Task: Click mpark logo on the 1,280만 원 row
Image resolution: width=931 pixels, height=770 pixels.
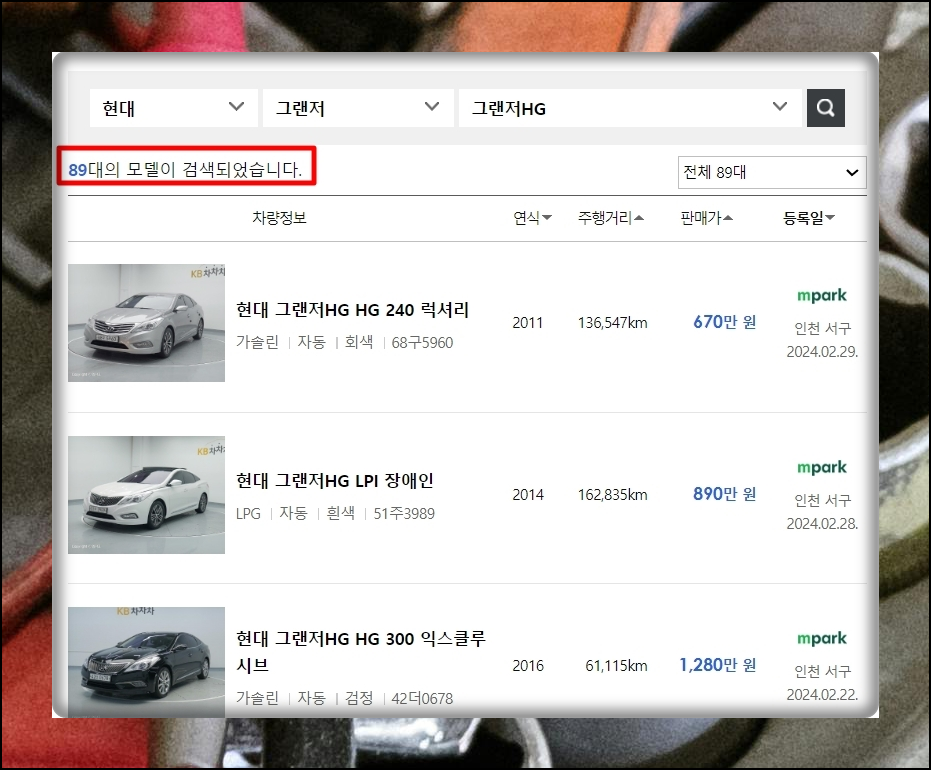Action: 822,639
